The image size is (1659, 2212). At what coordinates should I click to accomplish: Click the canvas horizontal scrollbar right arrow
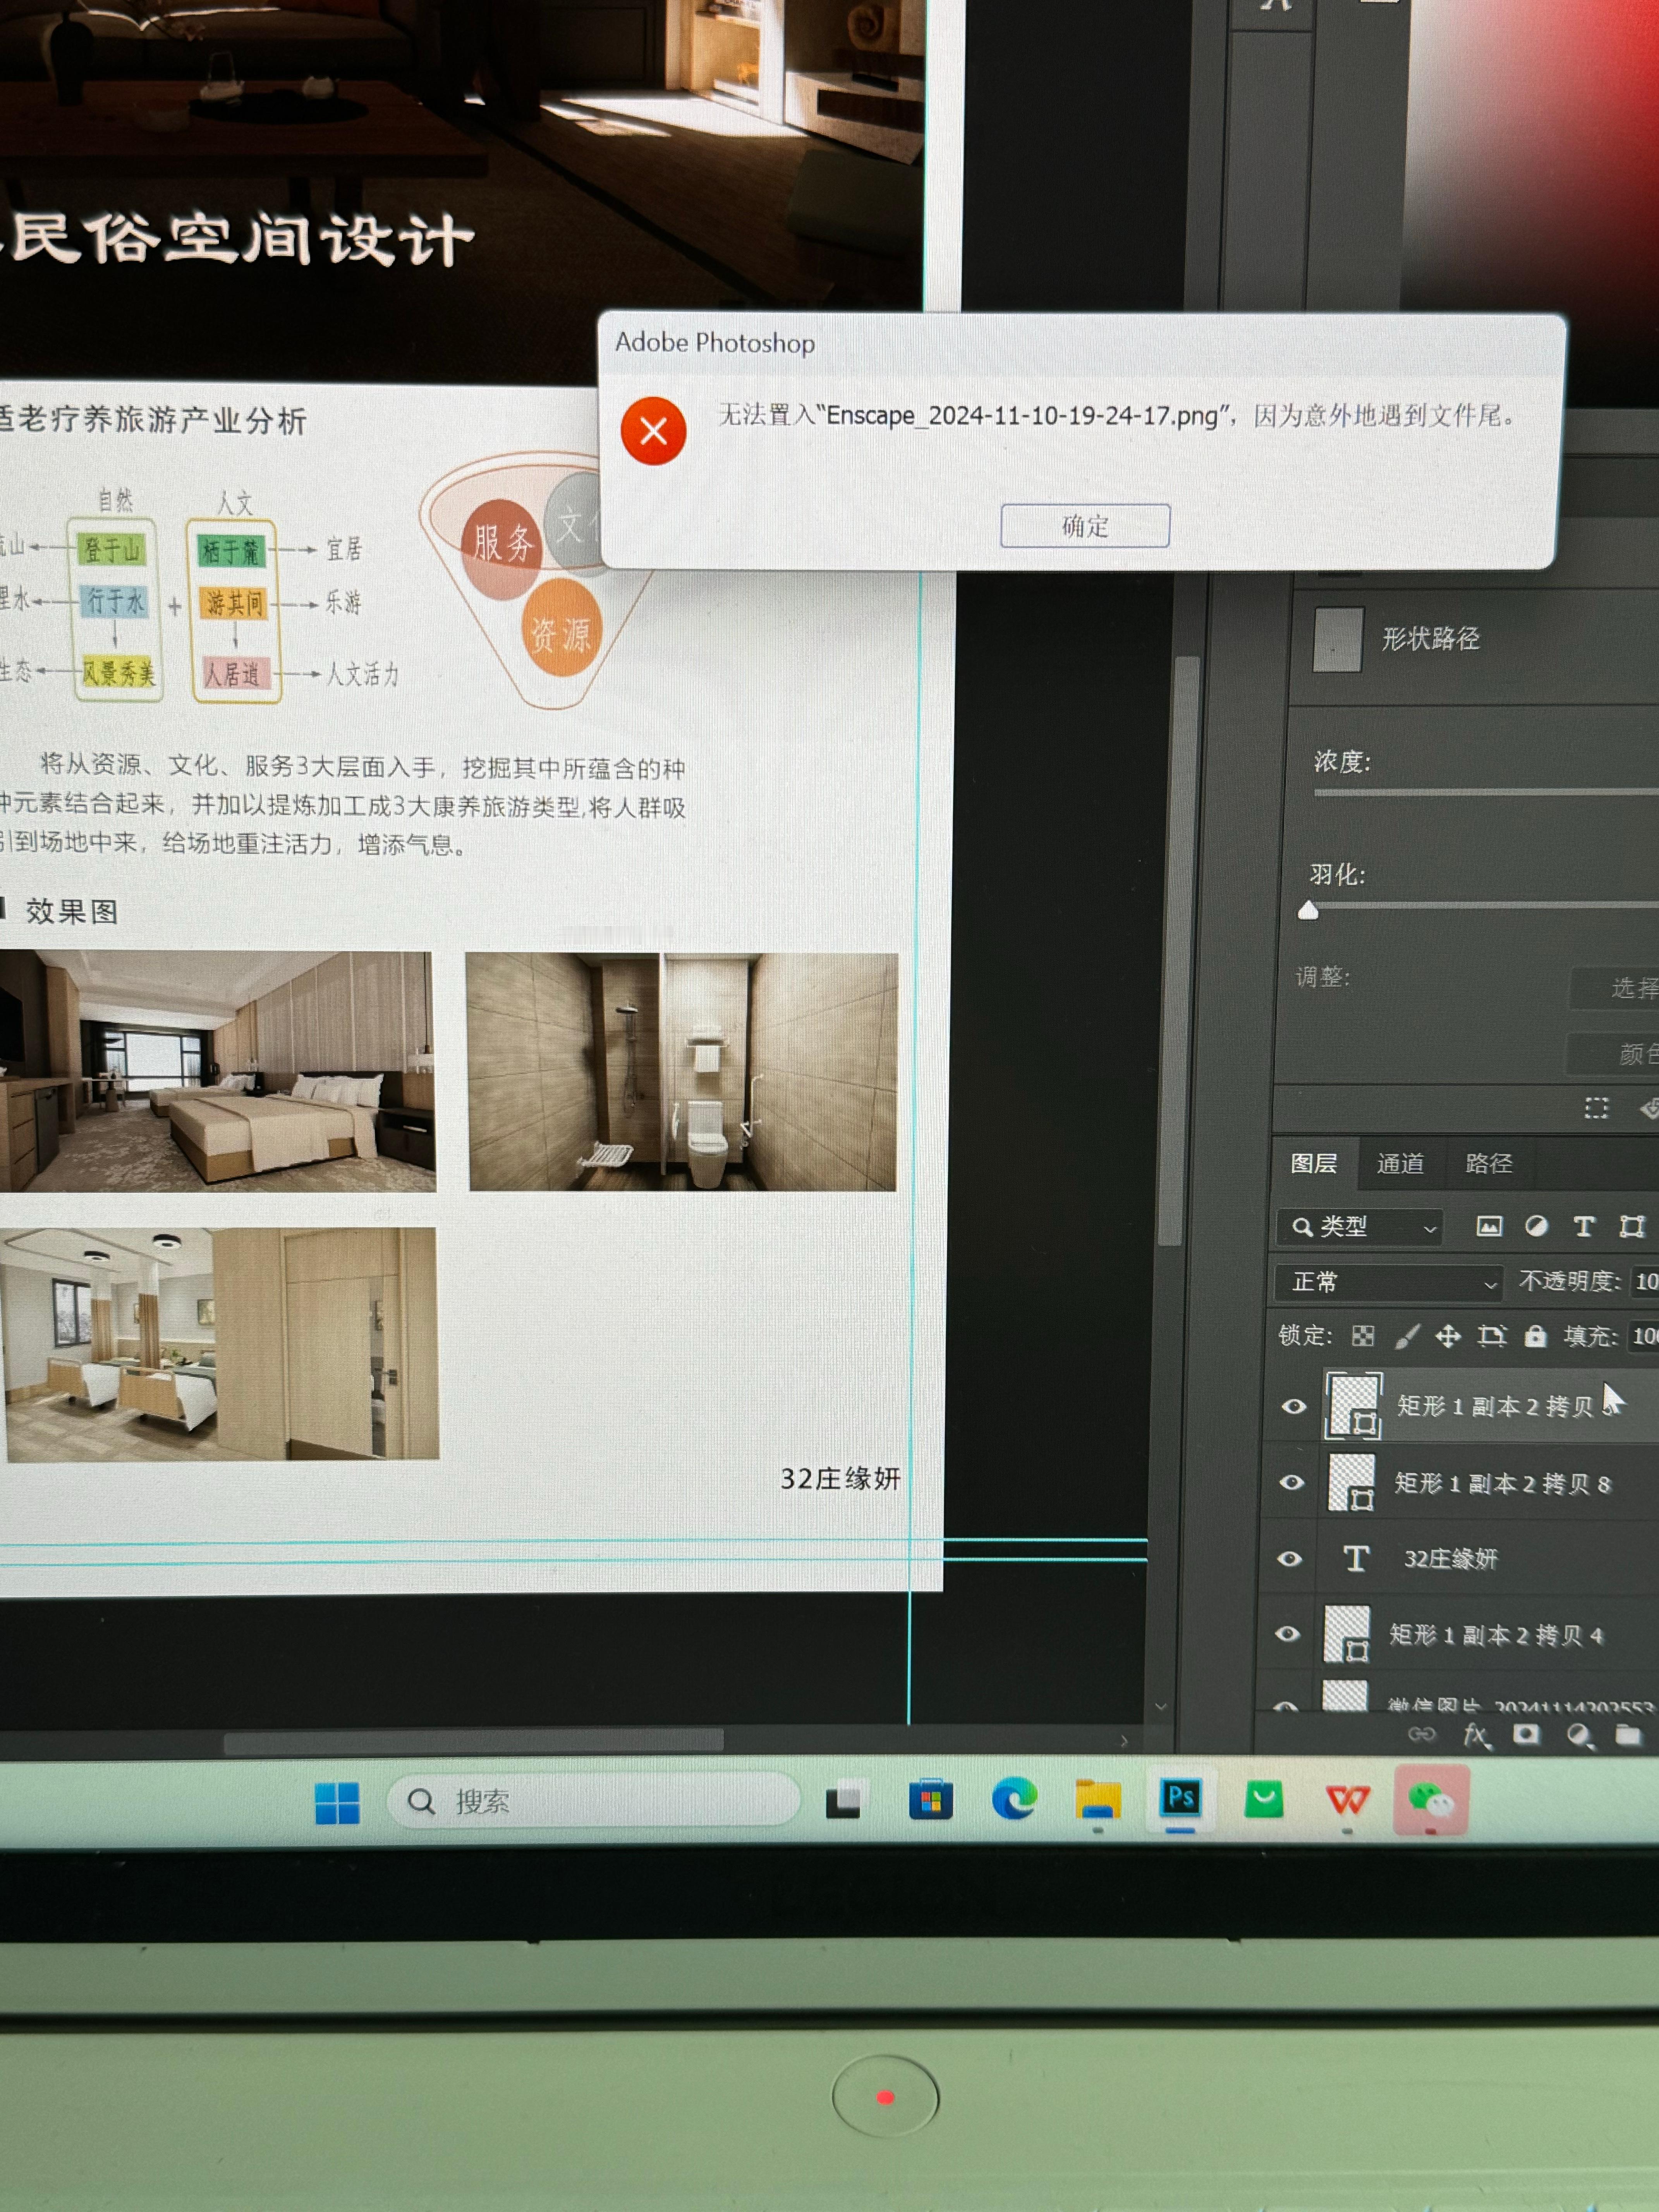(1124, 1741)
